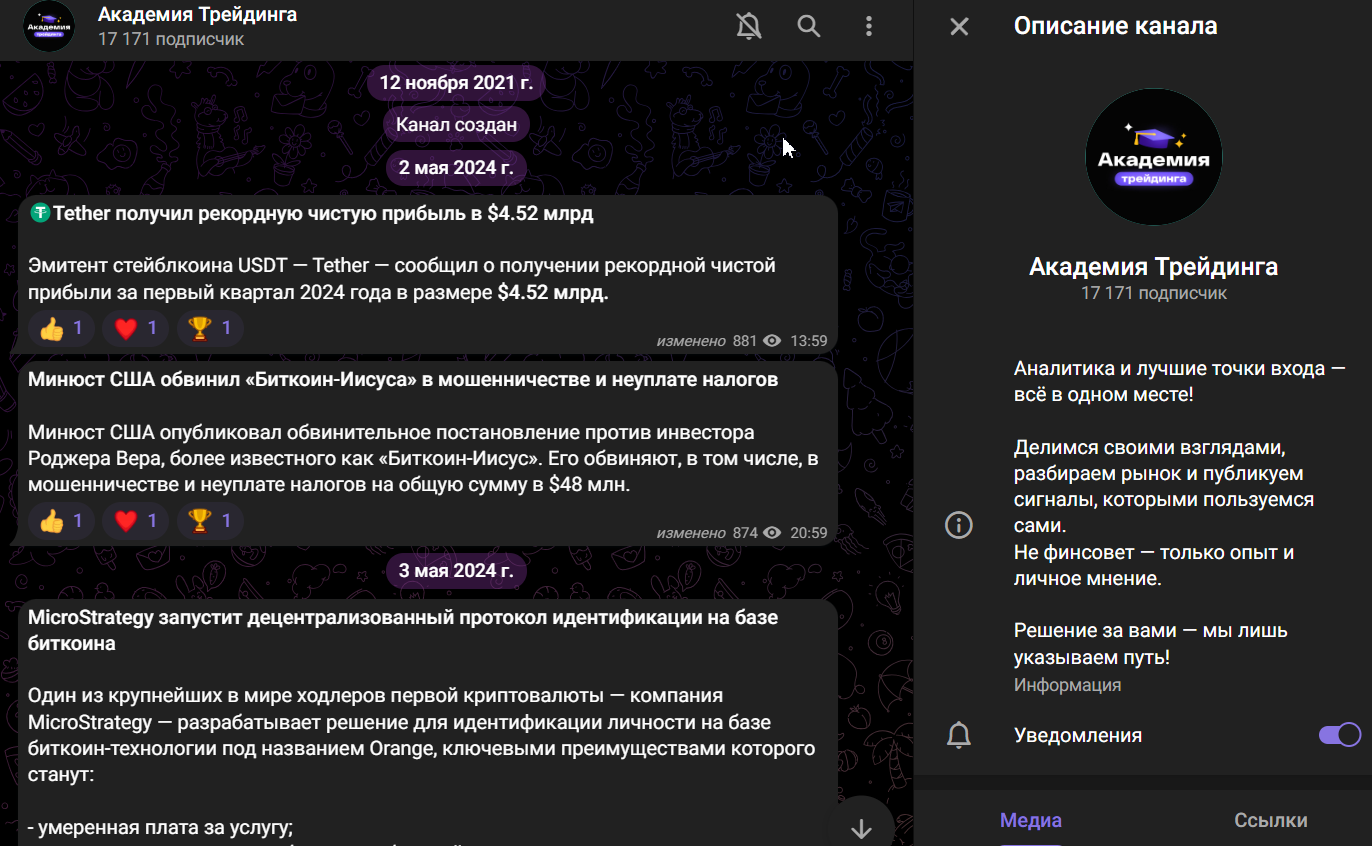Click the header subscriber count 17 171 подписчик

tap(171, 40)
